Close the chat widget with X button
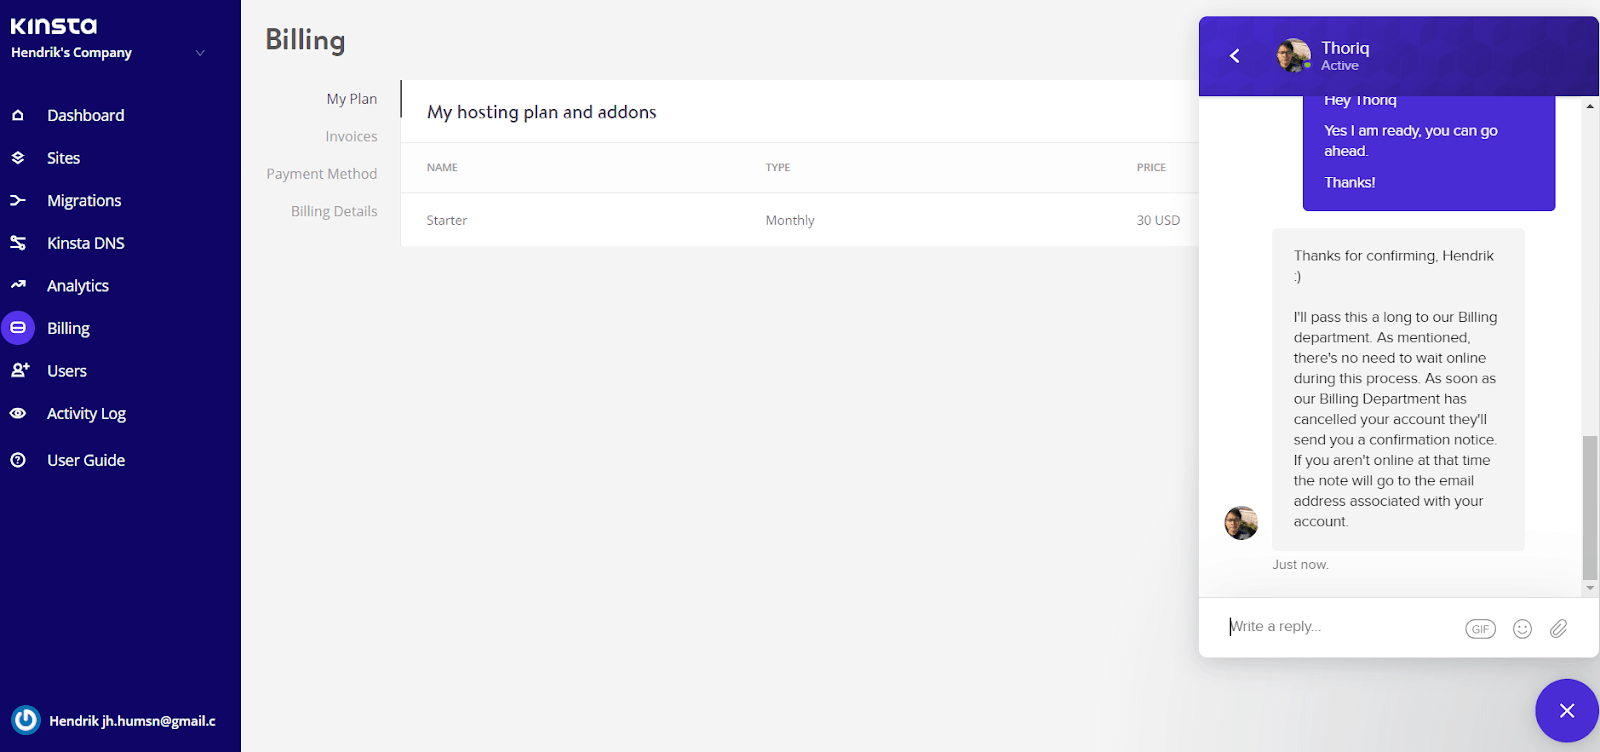Viewport: 1600px width, 752px height. pos(1567,711)
